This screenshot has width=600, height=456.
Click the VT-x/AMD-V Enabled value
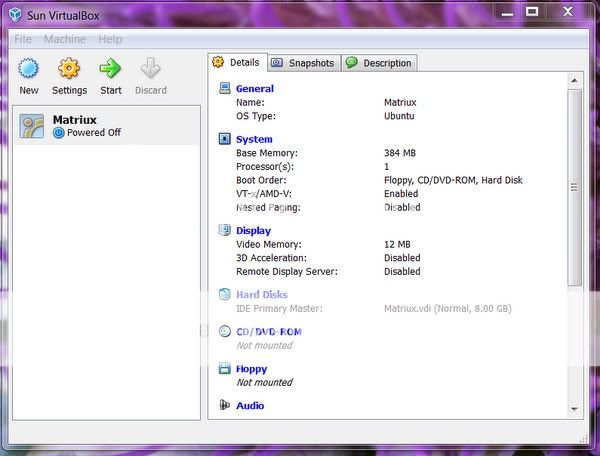coord(401,194)
